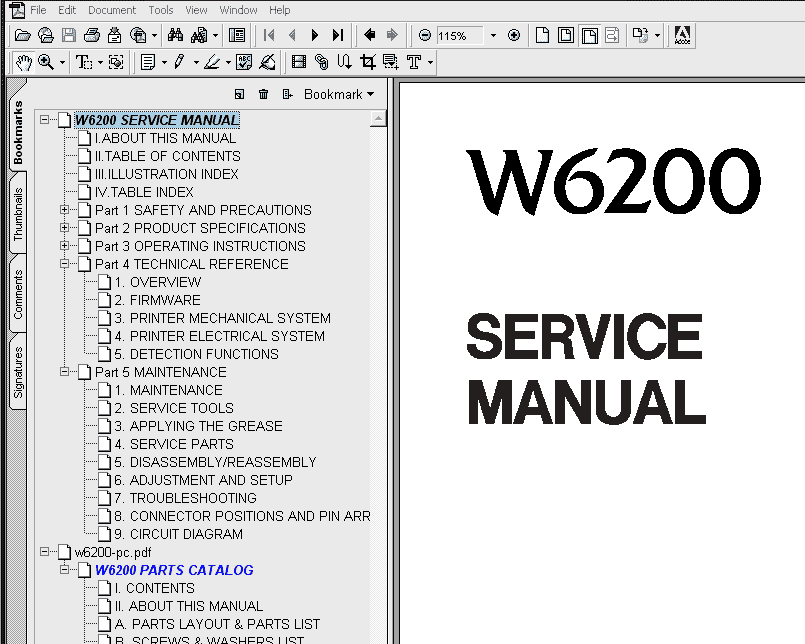The width and height of the screenshot is (805, 644).
Task: Expand Part 2 PRODUCT SPECIFICATIONS bookmark
Action: (x=64, y=228)
